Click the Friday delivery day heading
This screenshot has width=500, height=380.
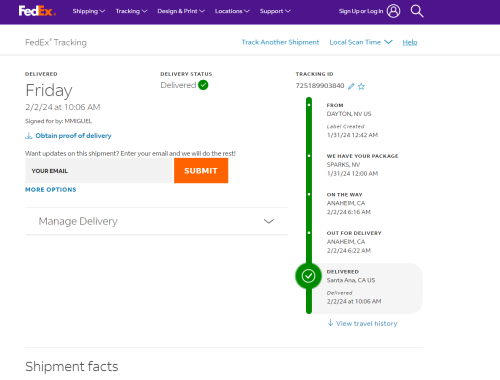pos(49,90)
